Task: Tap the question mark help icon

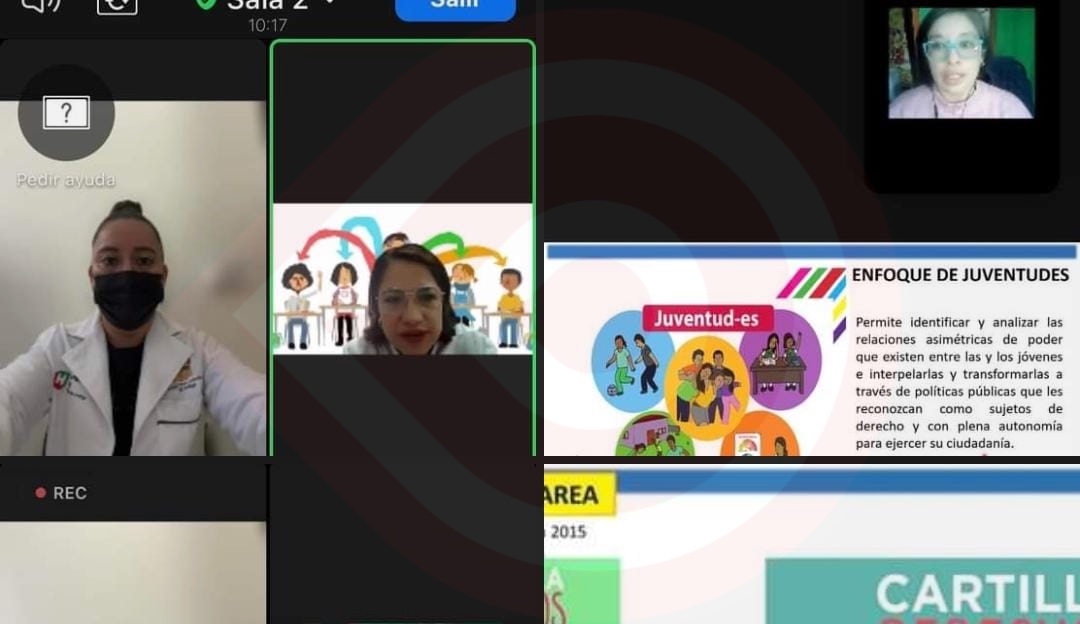Action: [66, 113]
